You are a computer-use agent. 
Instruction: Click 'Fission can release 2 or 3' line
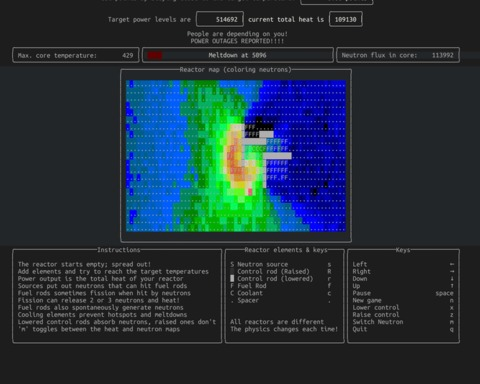tap(99, 300)
